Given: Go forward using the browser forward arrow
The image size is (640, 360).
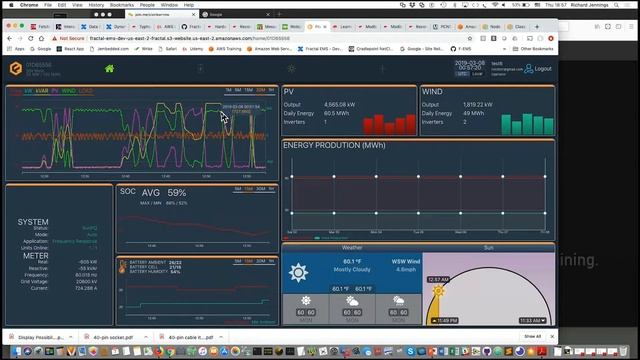Looking at the screenshot, I should coord(20,38).
